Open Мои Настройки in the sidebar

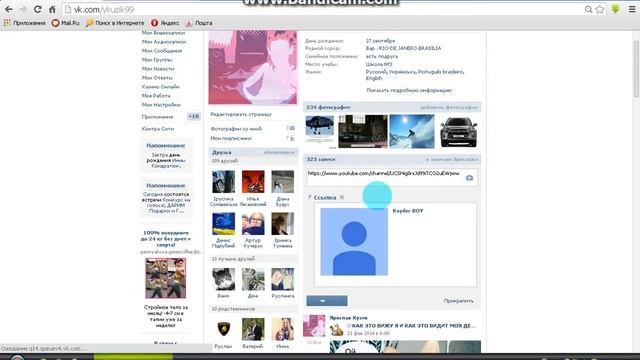[x=161, y=104]
